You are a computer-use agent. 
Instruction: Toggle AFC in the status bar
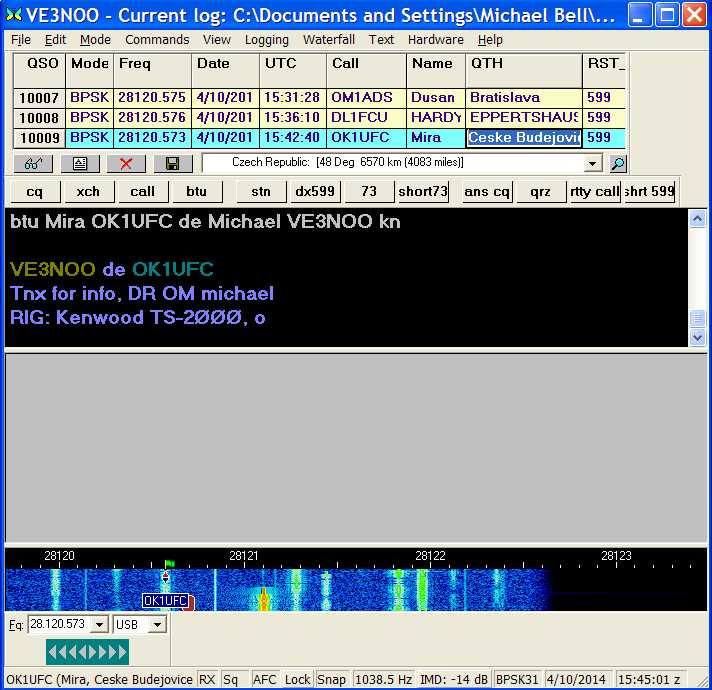(x=264, y=680)
